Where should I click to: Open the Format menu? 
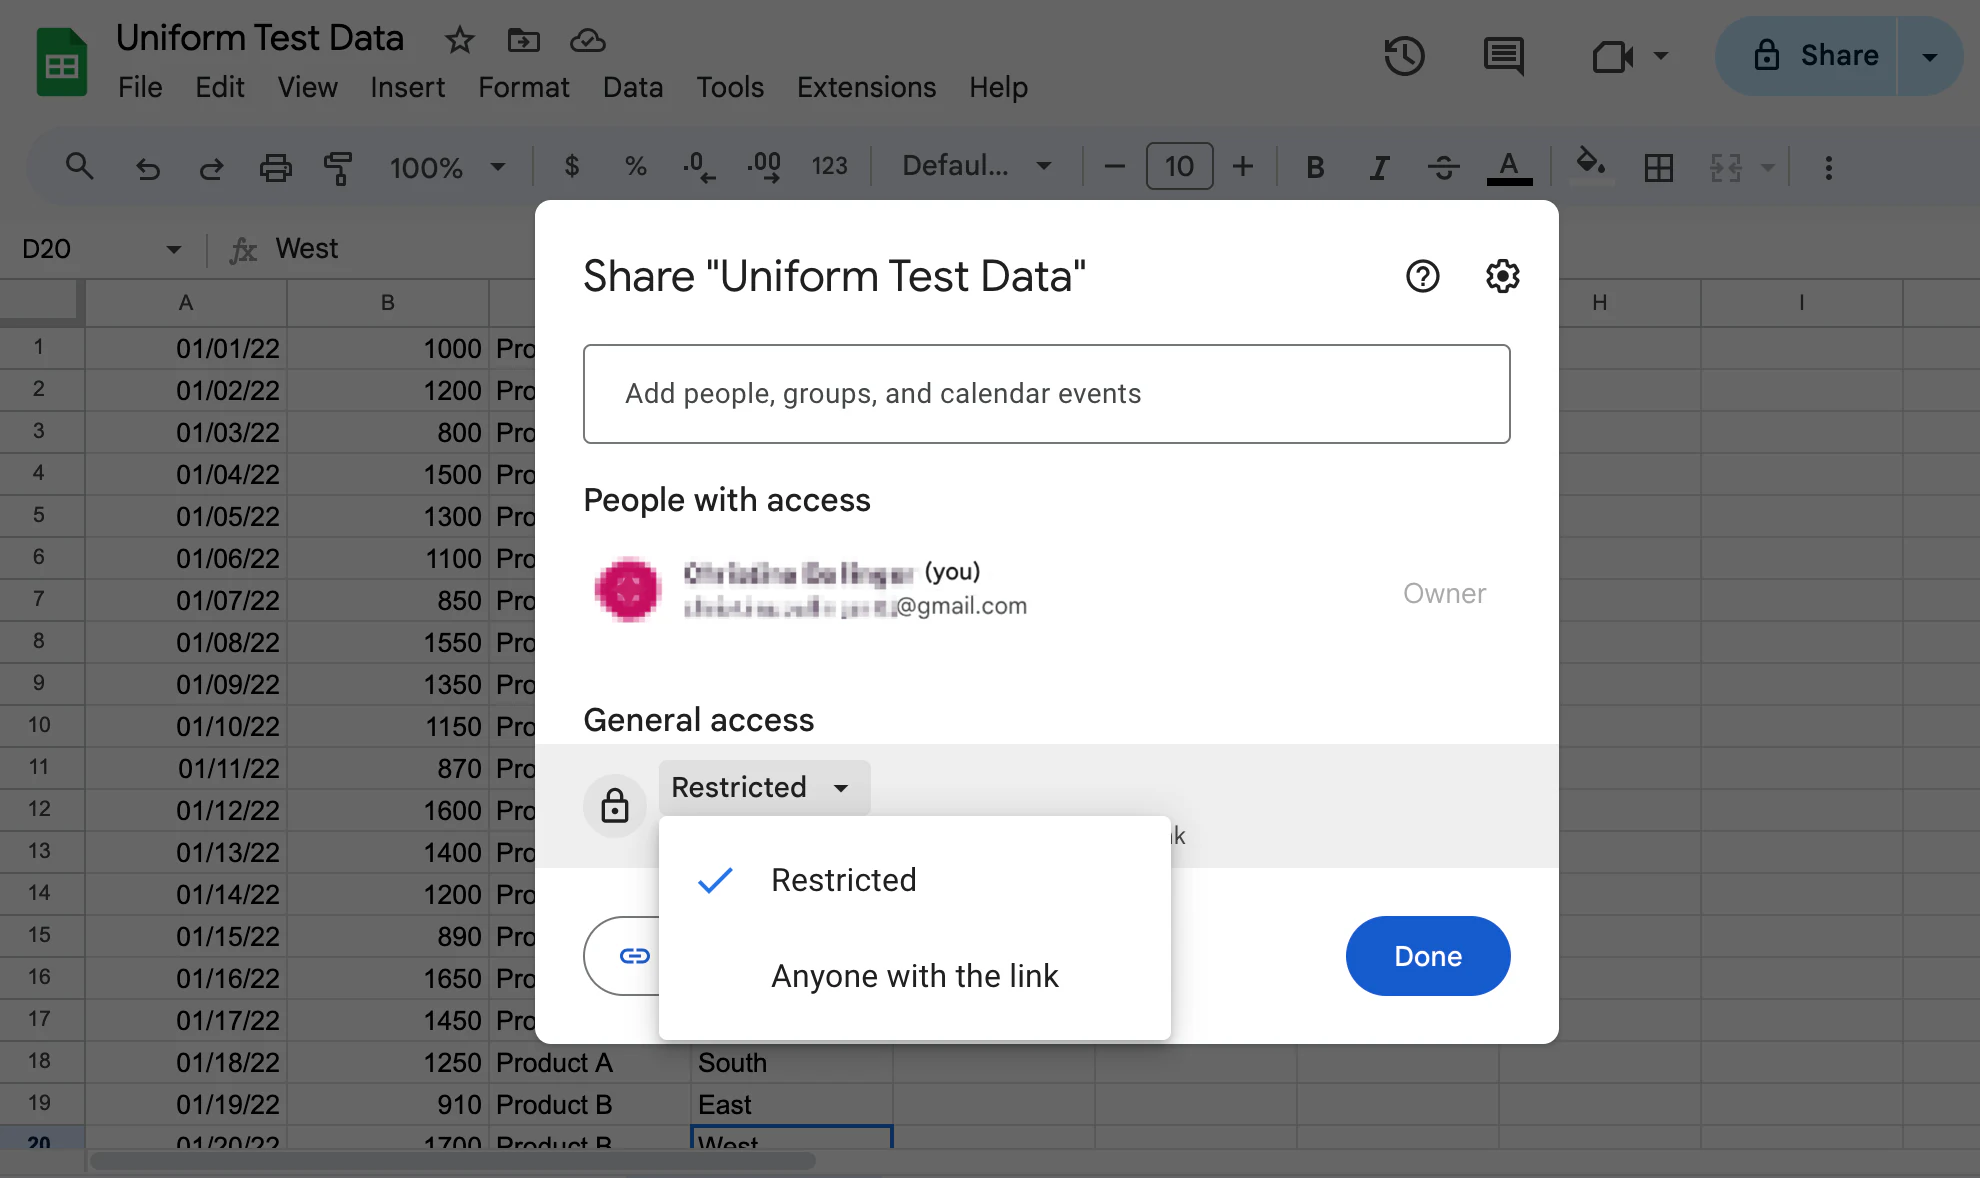(x=523, y=88)
